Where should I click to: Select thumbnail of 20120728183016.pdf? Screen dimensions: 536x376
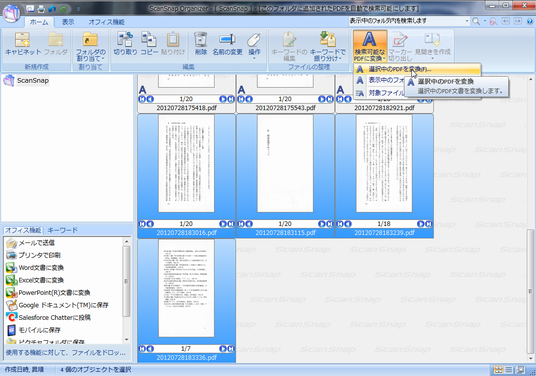(x=186, y=163)
